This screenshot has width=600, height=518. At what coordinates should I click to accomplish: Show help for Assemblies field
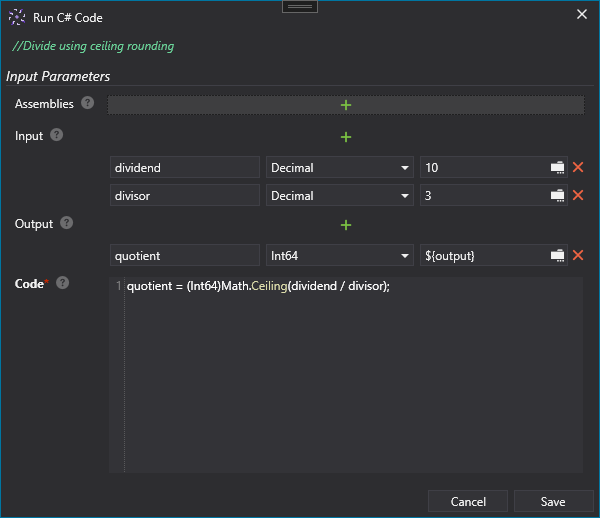[88, 103]
